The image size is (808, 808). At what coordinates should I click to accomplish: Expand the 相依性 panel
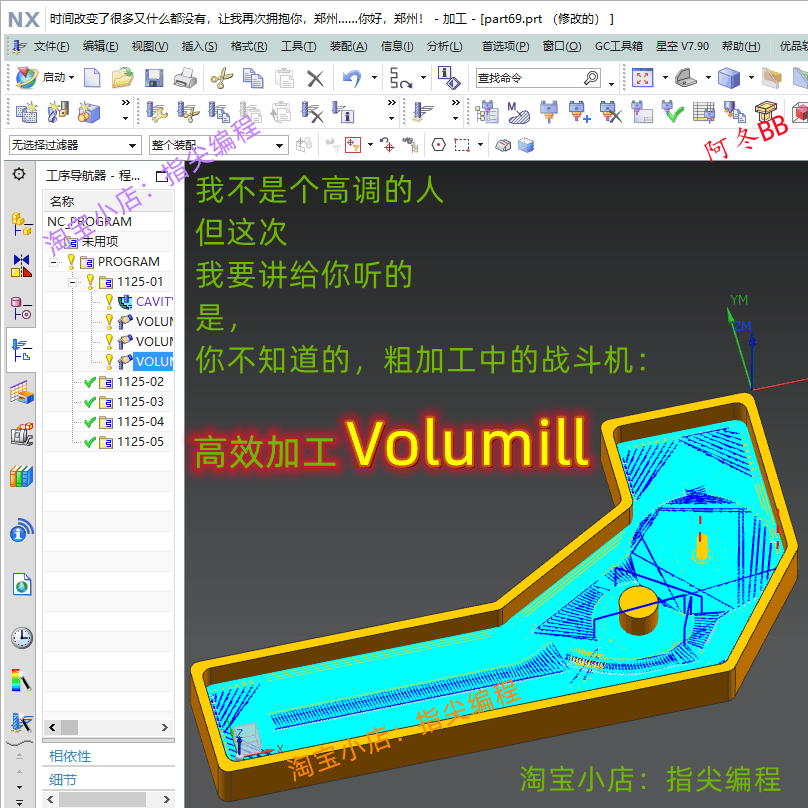coord(68,756)
